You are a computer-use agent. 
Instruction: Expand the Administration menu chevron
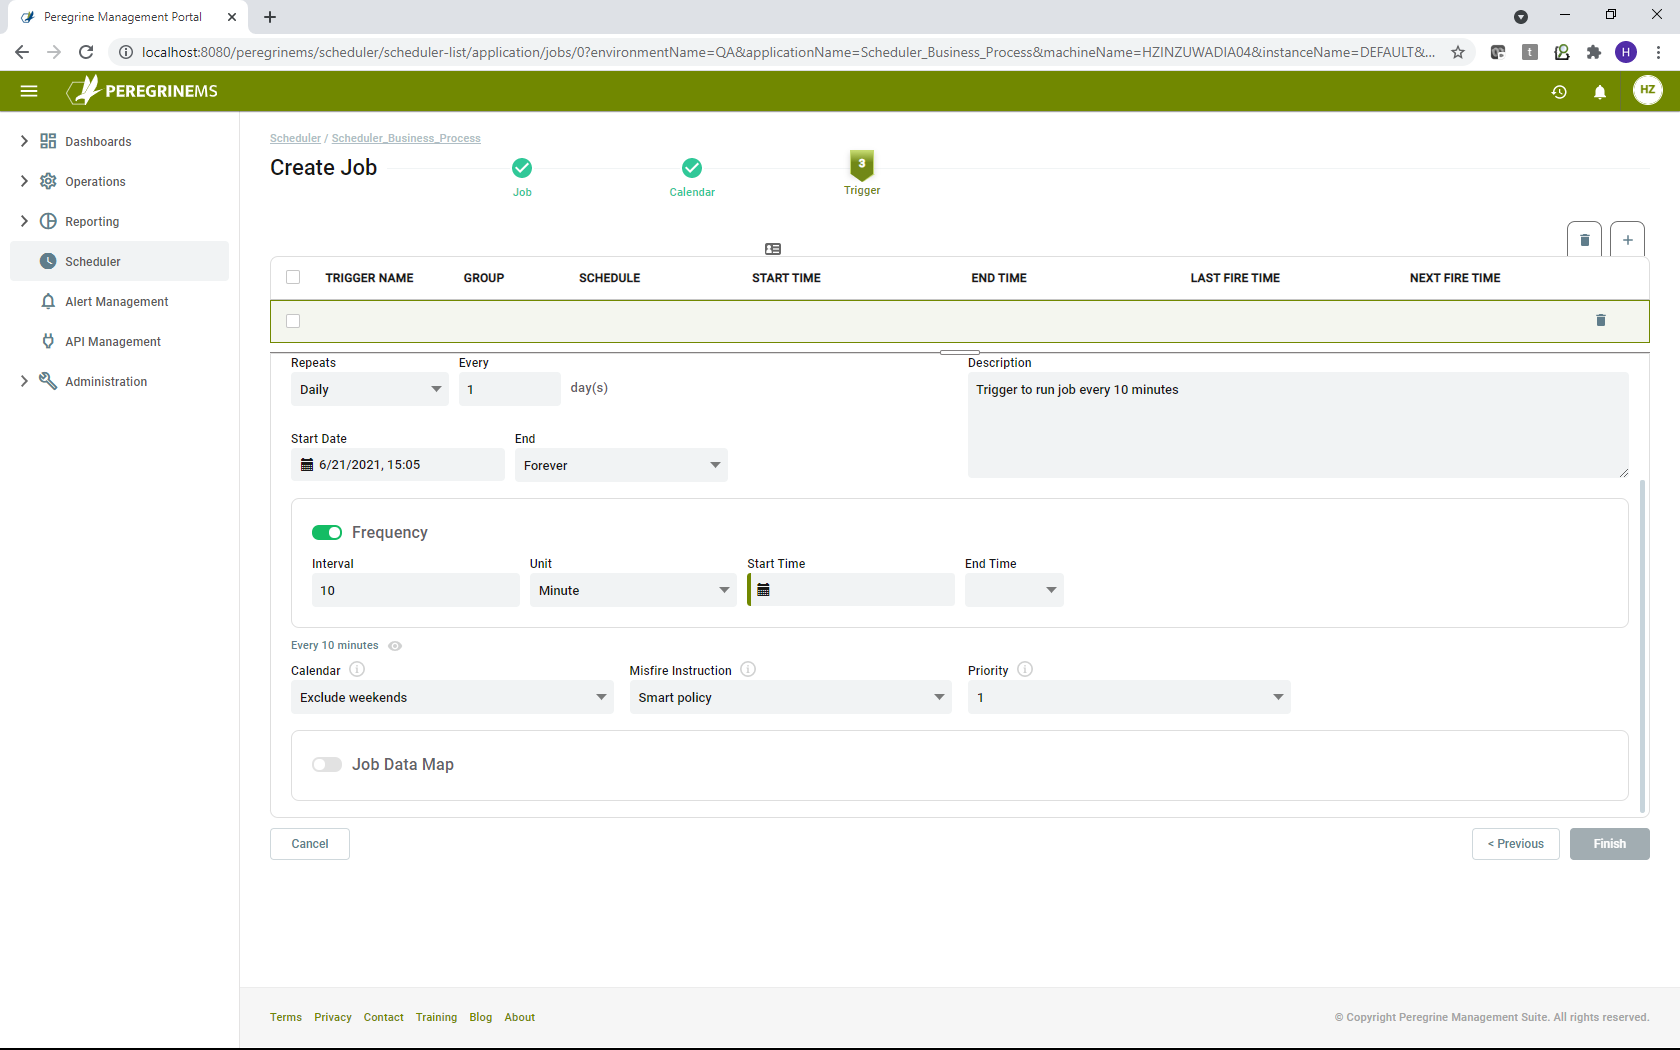point(24,381)
